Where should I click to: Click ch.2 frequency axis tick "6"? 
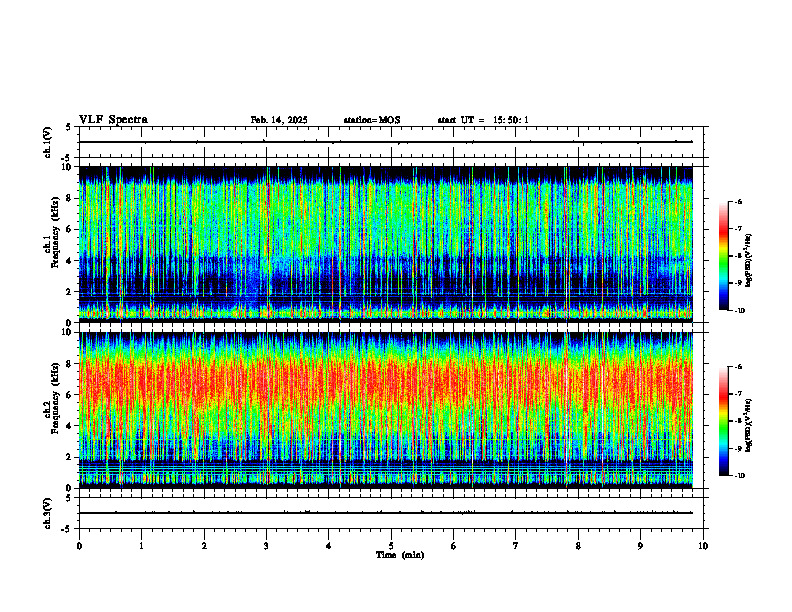point(70,395)
